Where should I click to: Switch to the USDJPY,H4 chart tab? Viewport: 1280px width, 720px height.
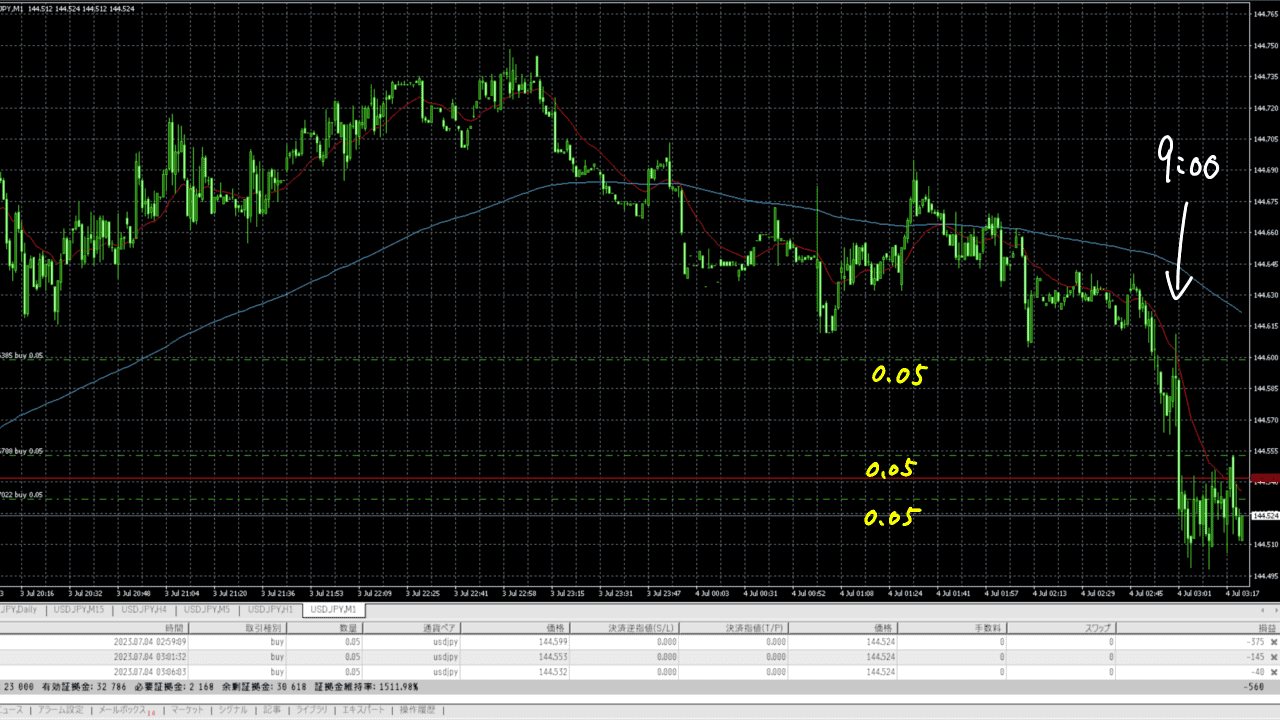tap(144, 609)
